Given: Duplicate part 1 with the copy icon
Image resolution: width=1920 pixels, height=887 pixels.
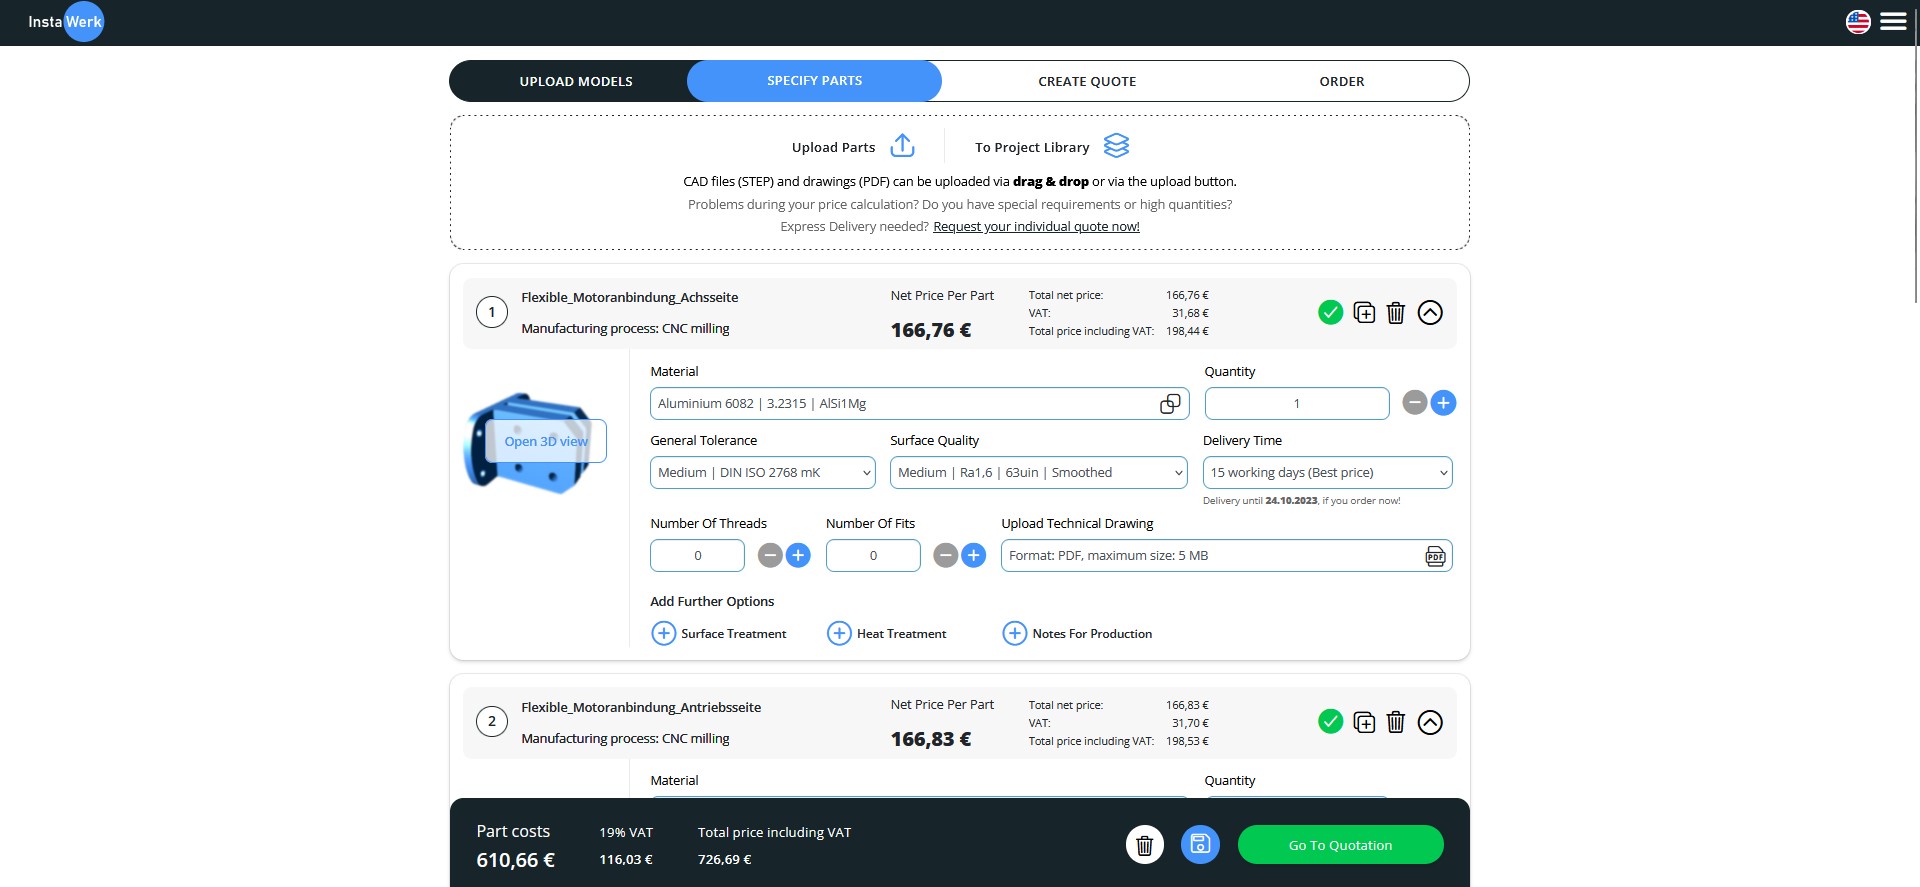Looking at the screenshot, I should click(x=1364, y=313).
